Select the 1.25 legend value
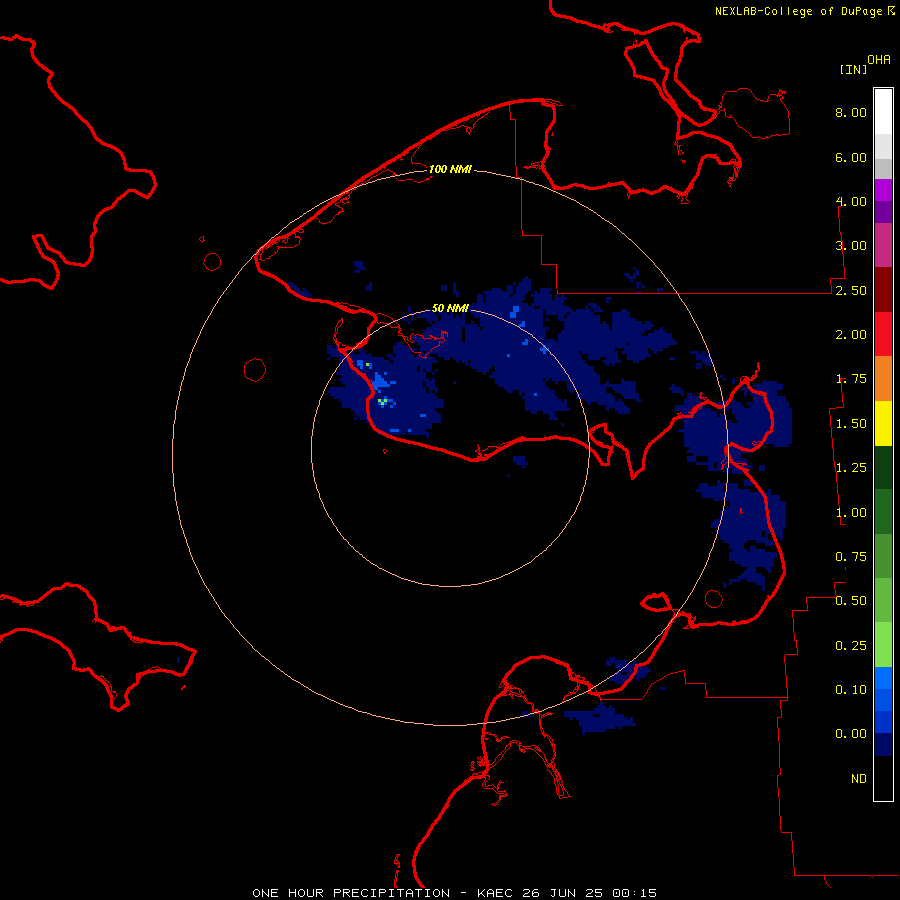 pos(851,468)
